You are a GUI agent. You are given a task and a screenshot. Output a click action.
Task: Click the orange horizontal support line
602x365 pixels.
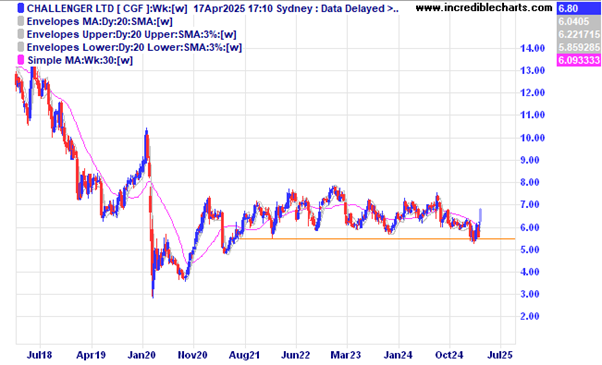(376, 239)
